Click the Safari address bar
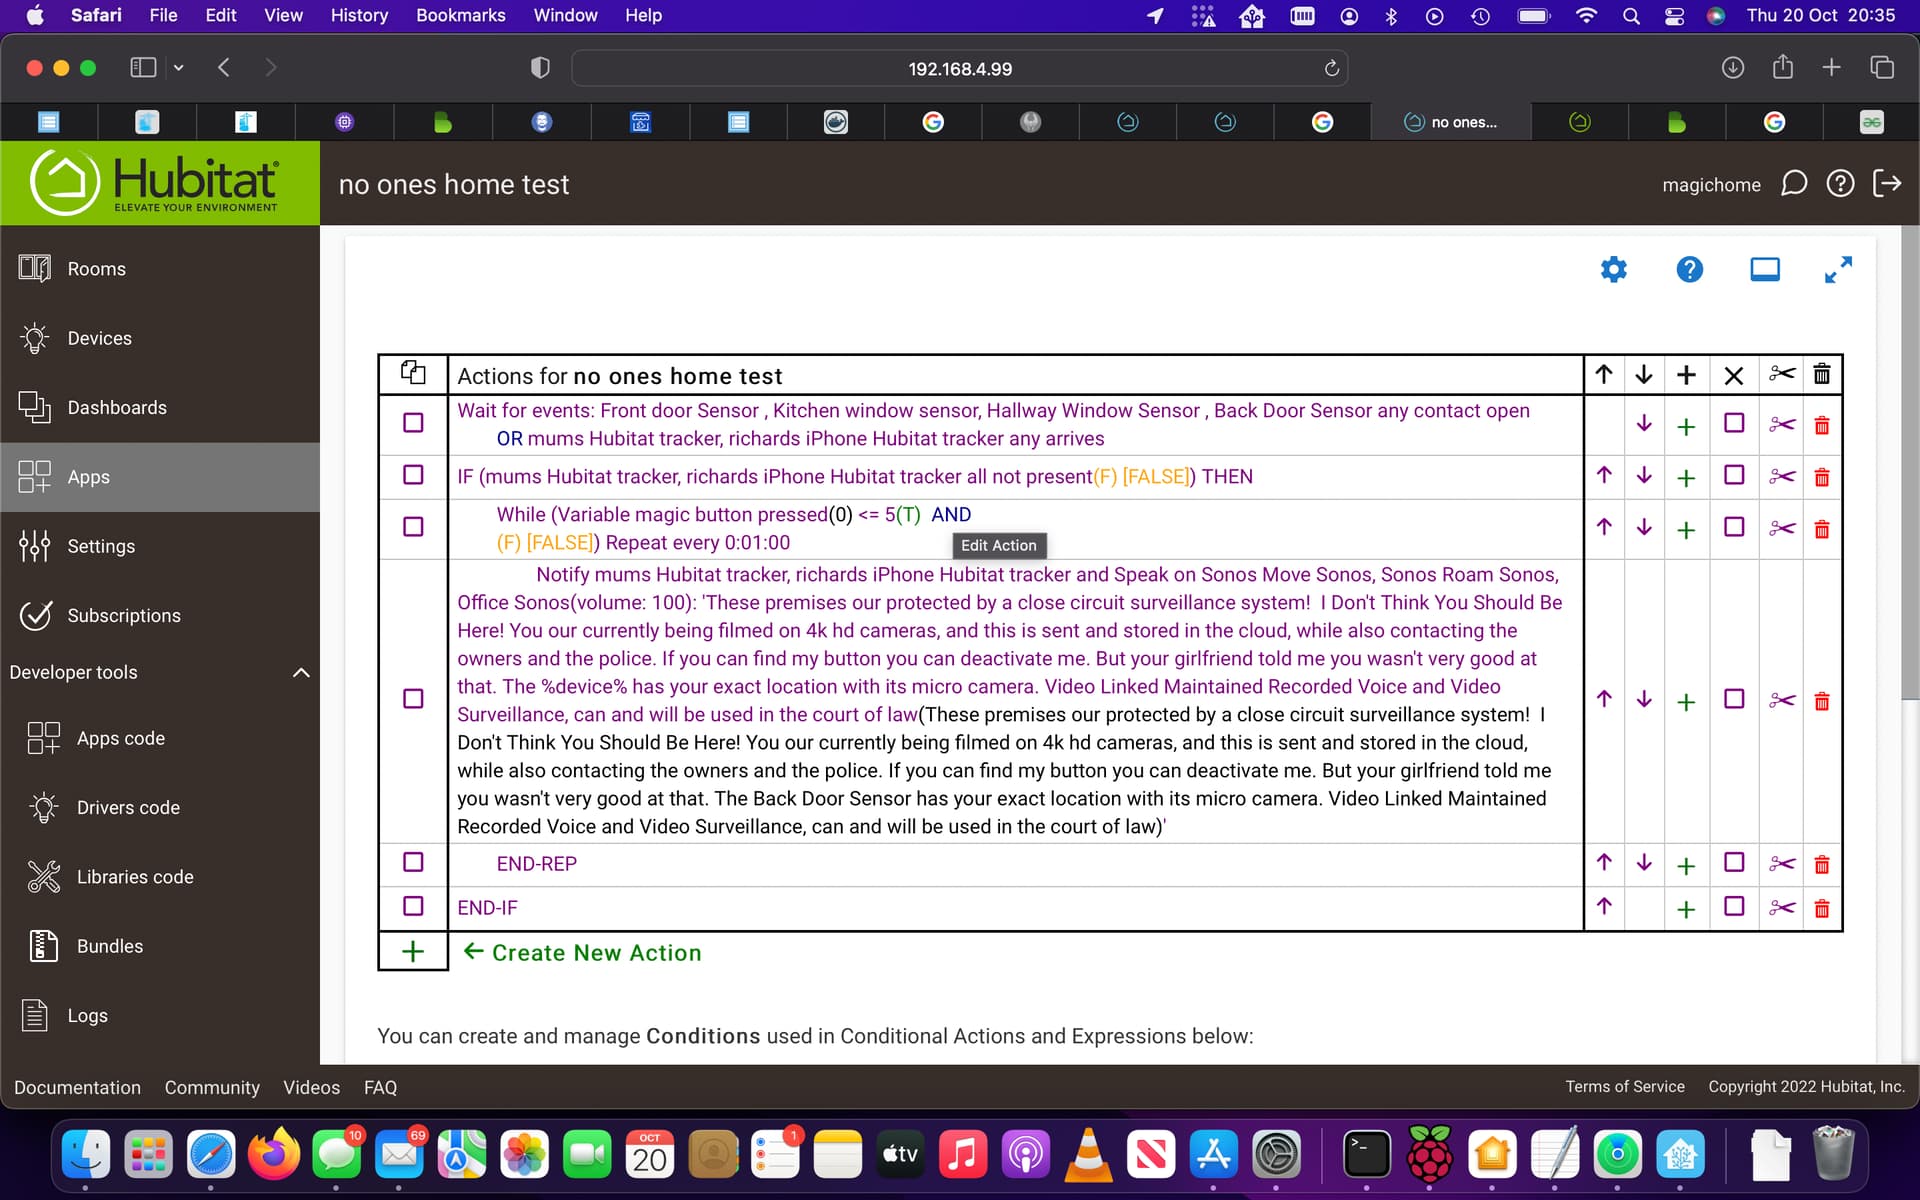Viewport: 1920px width, 1200px height. tap(959, 69)
